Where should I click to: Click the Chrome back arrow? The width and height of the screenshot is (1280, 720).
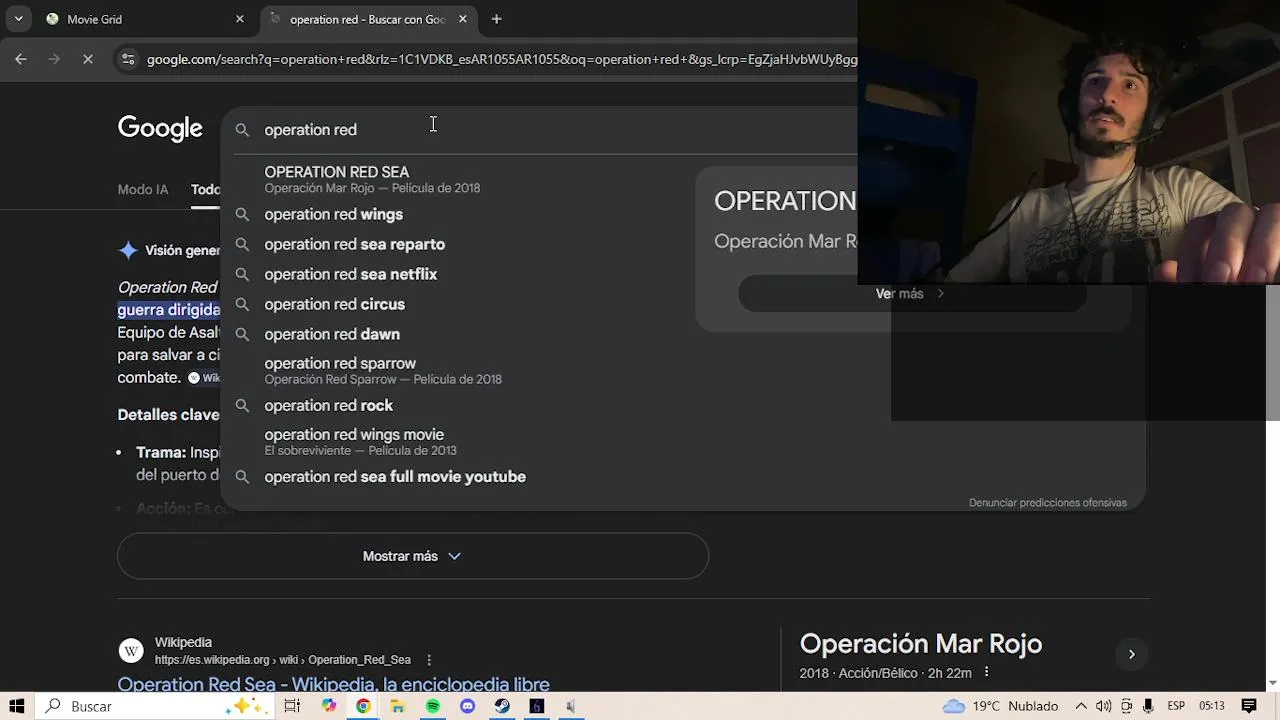tap(21, 59)
